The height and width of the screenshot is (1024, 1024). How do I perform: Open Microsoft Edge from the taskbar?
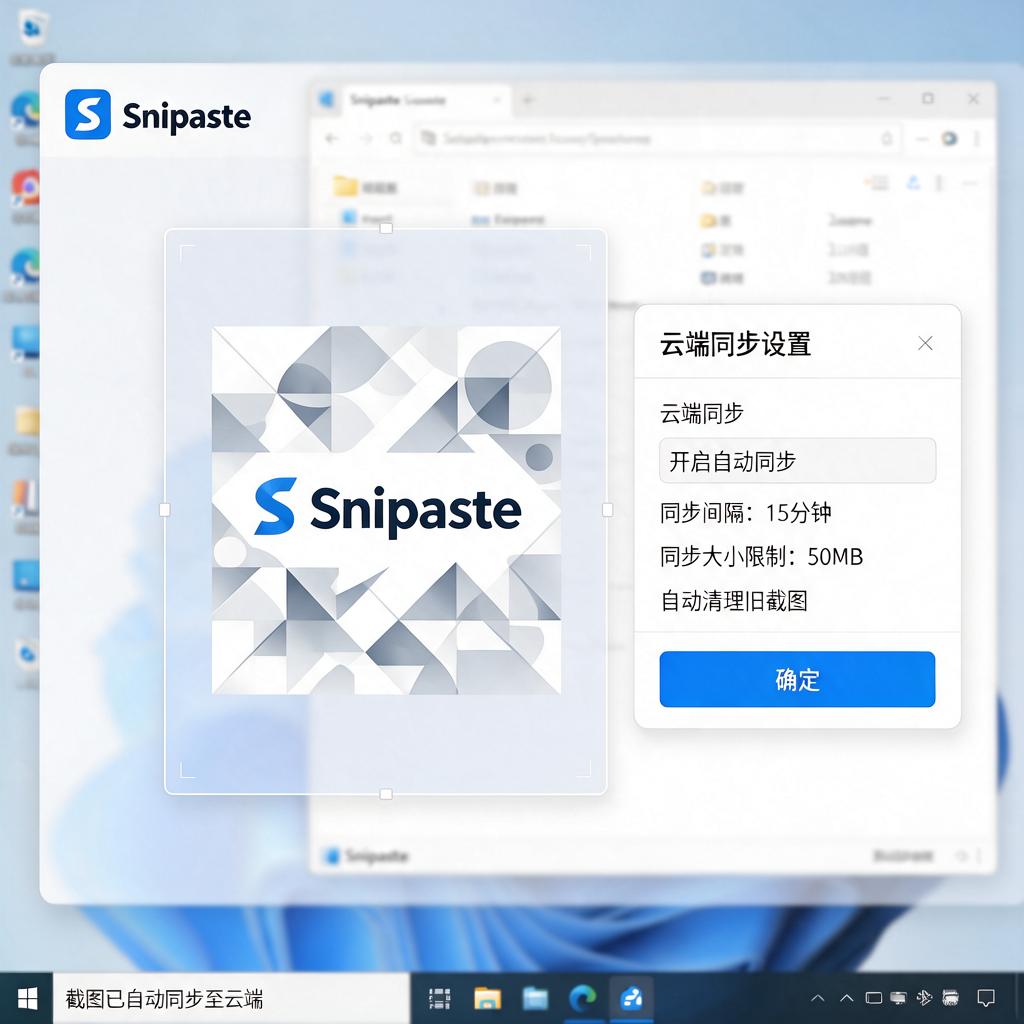[583, 999]
